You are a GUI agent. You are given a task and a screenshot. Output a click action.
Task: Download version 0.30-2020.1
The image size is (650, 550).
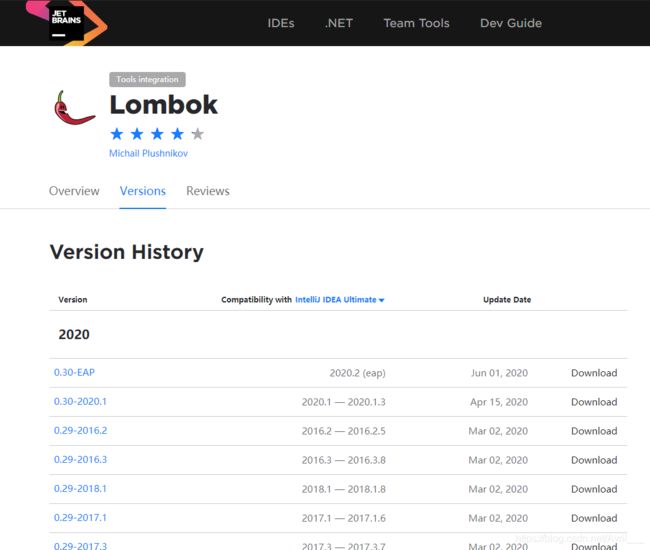click(x=594, y=402)
